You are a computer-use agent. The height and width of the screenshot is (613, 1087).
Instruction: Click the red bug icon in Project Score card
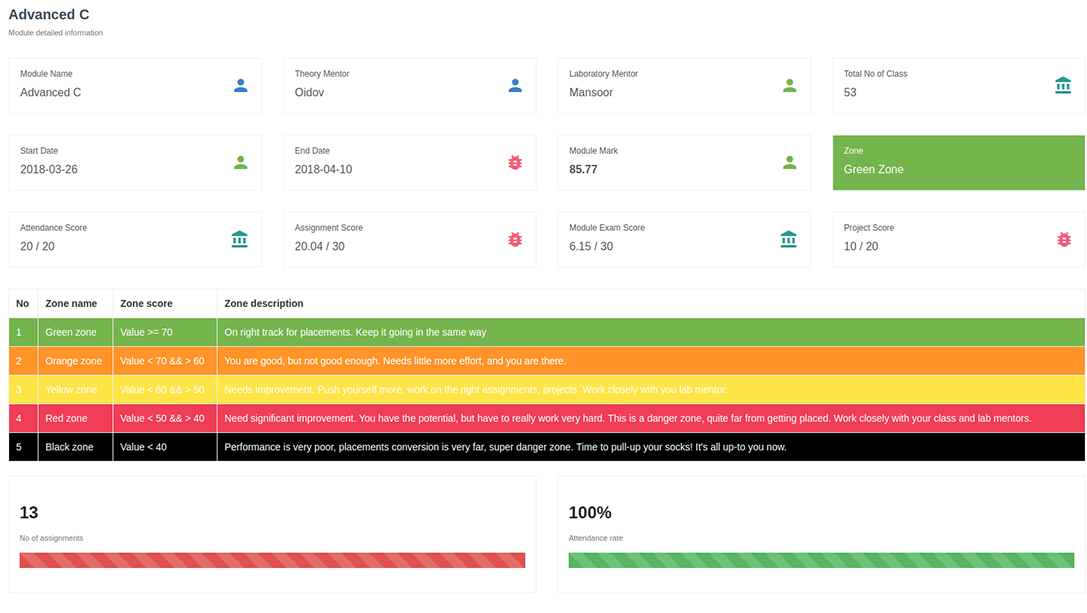tap(1064, 239)
